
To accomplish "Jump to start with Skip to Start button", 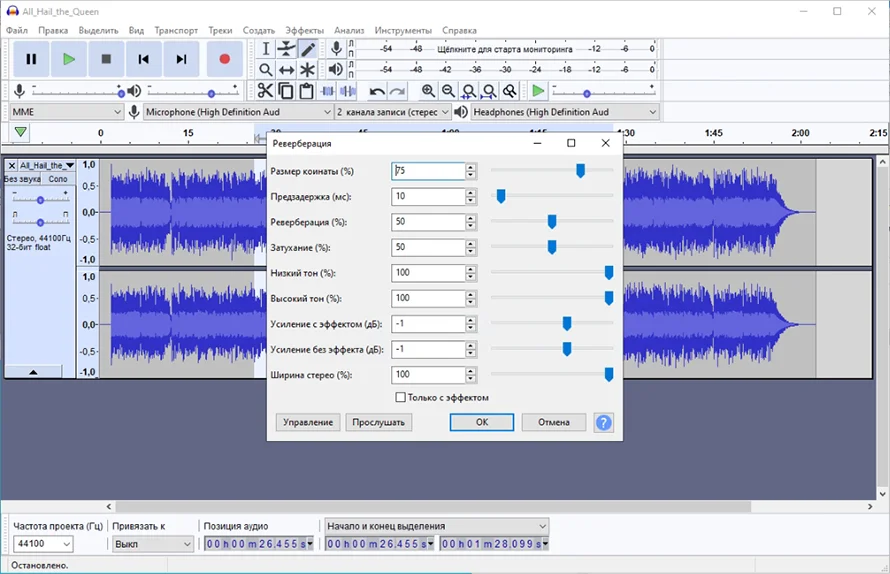I will (143, 59).
